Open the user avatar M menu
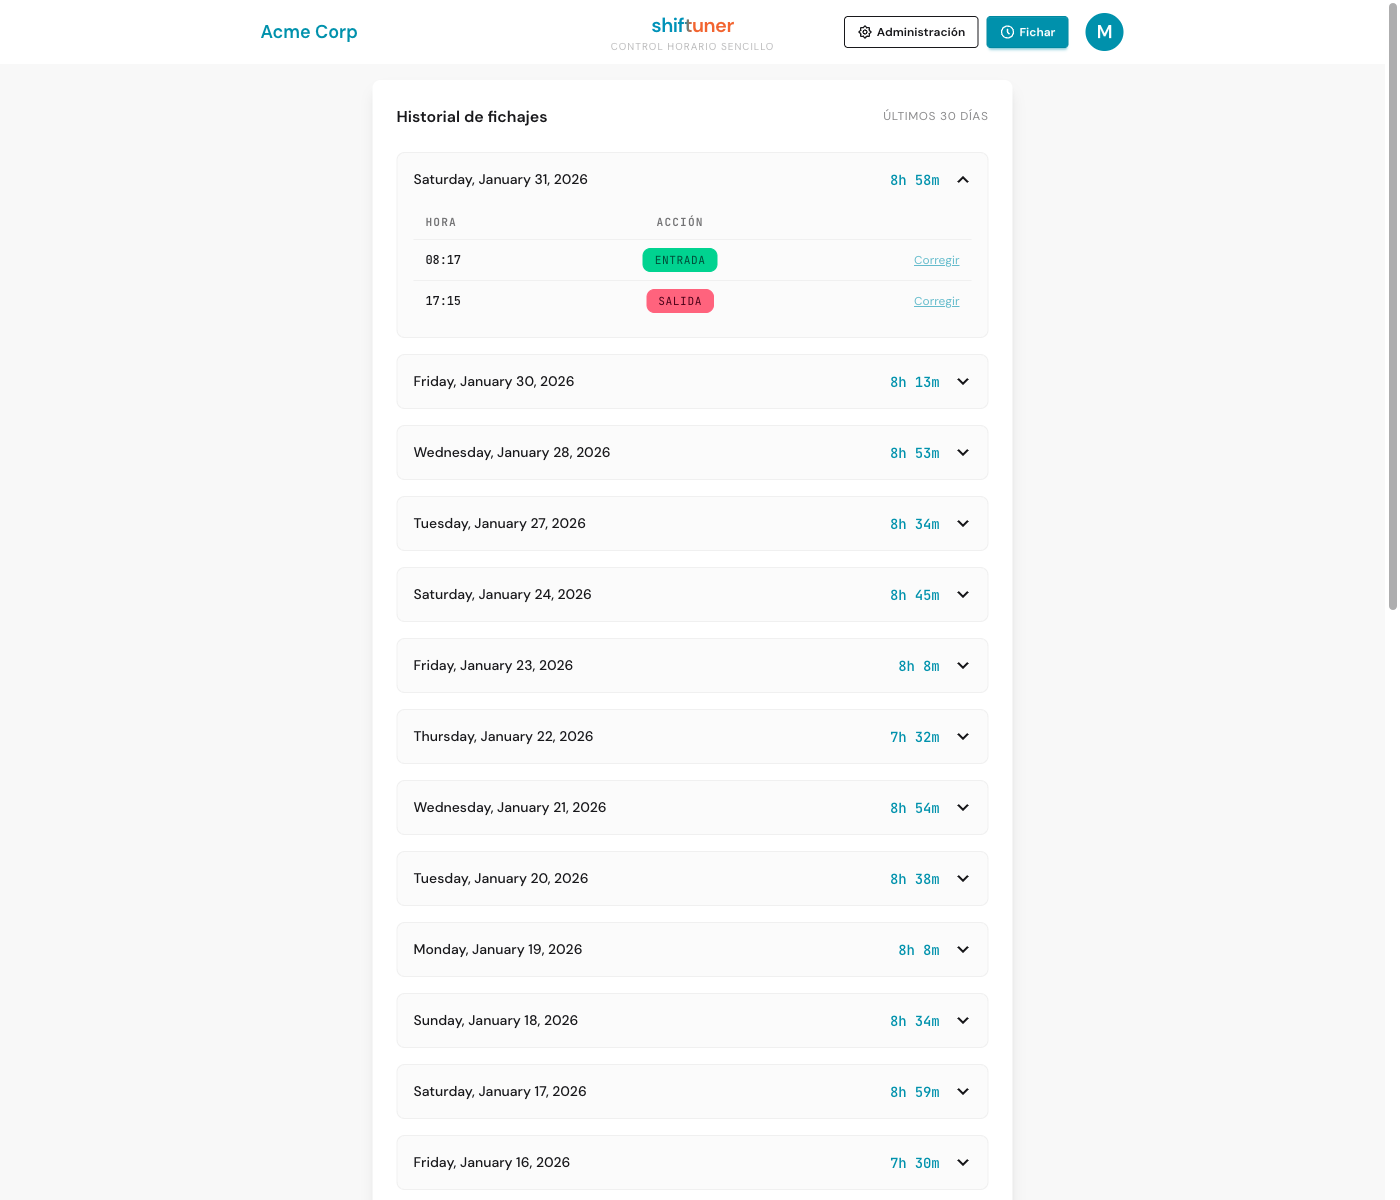Screen dimensions: 1400x1200 pos(1104,32)
